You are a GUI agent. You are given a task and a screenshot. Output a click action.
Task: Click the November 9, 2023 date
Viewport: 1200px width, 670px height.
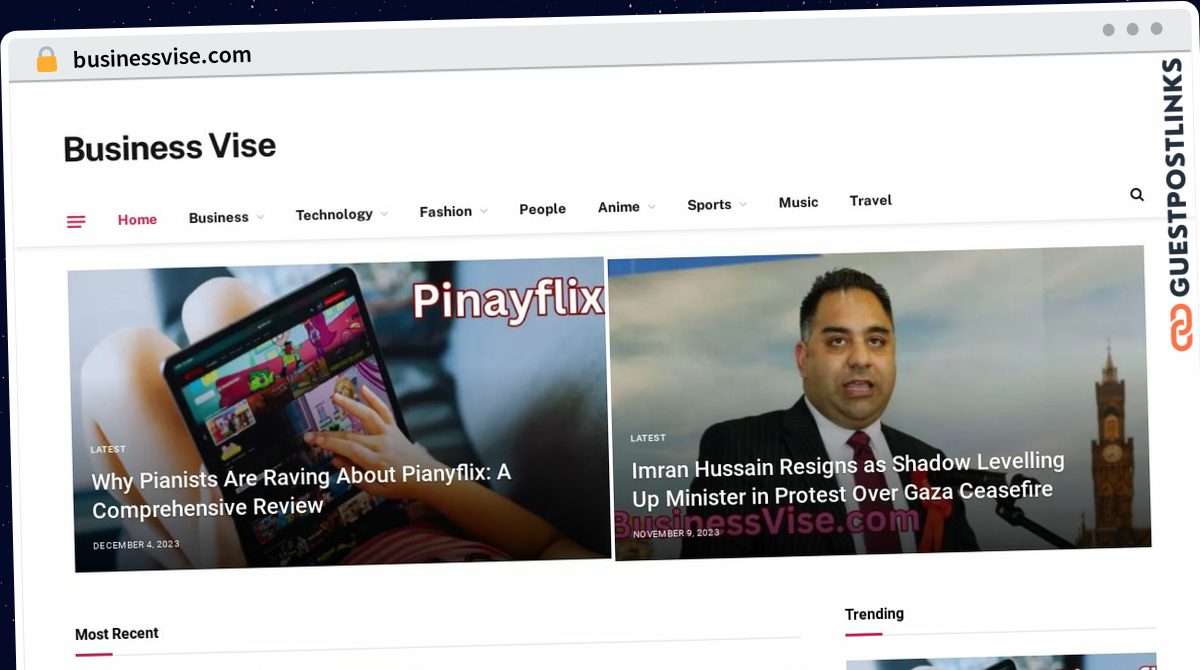(x=676, y=533)
